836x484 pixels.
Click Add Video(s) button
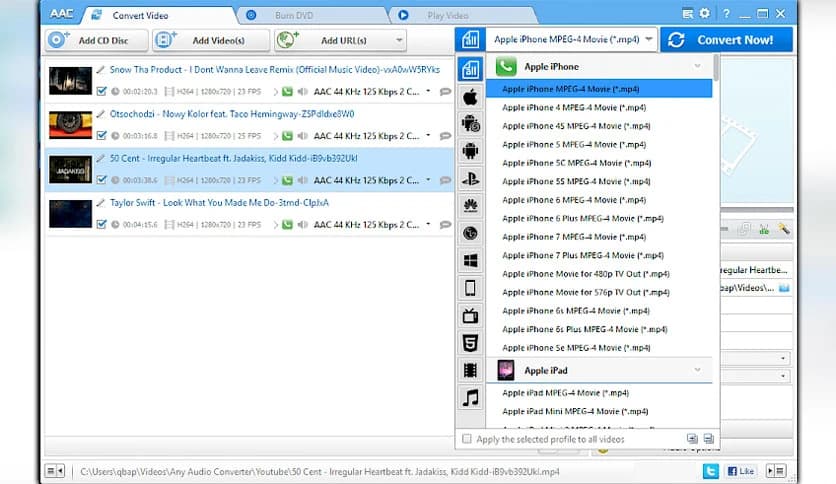(211, 40)
